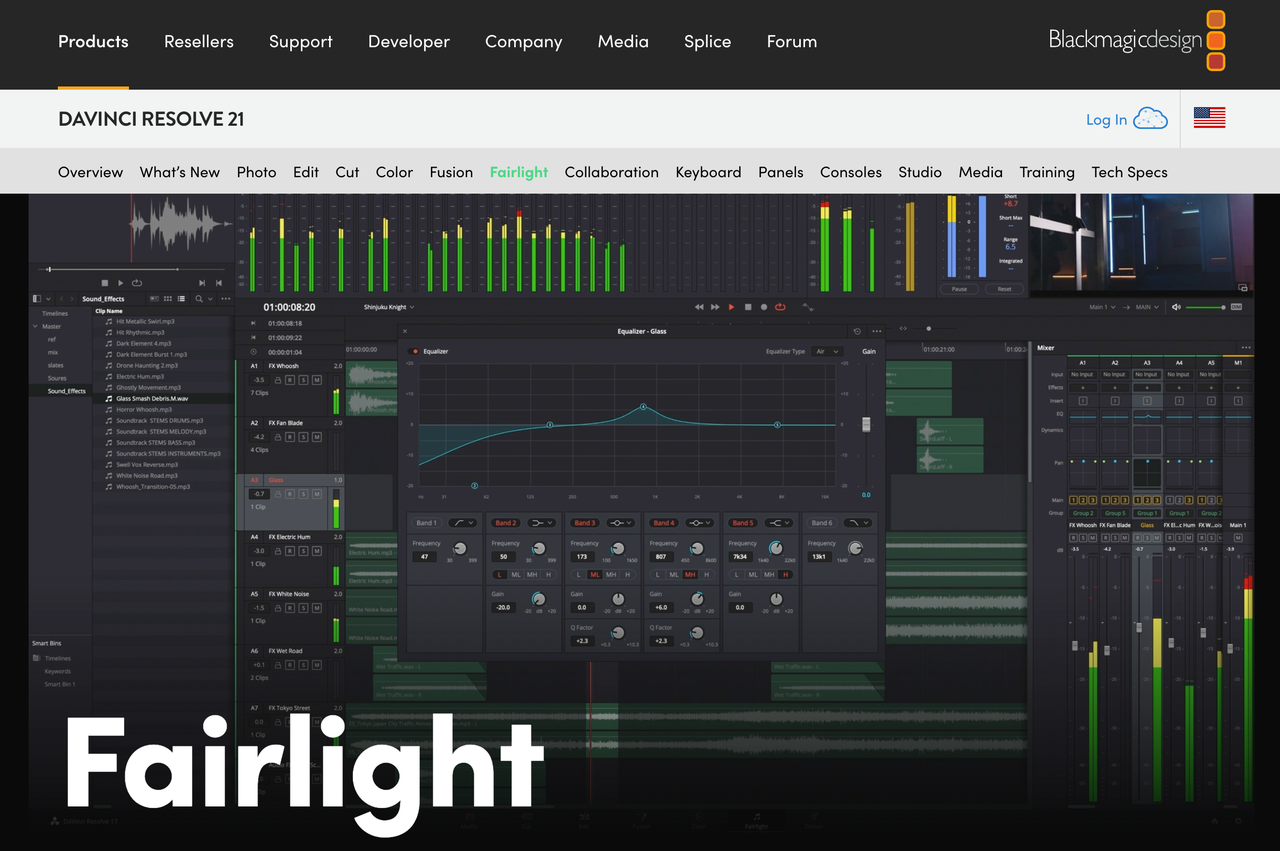
Task: Open the Main 1 bus dropdown
Action: (x=1102, y=307)
